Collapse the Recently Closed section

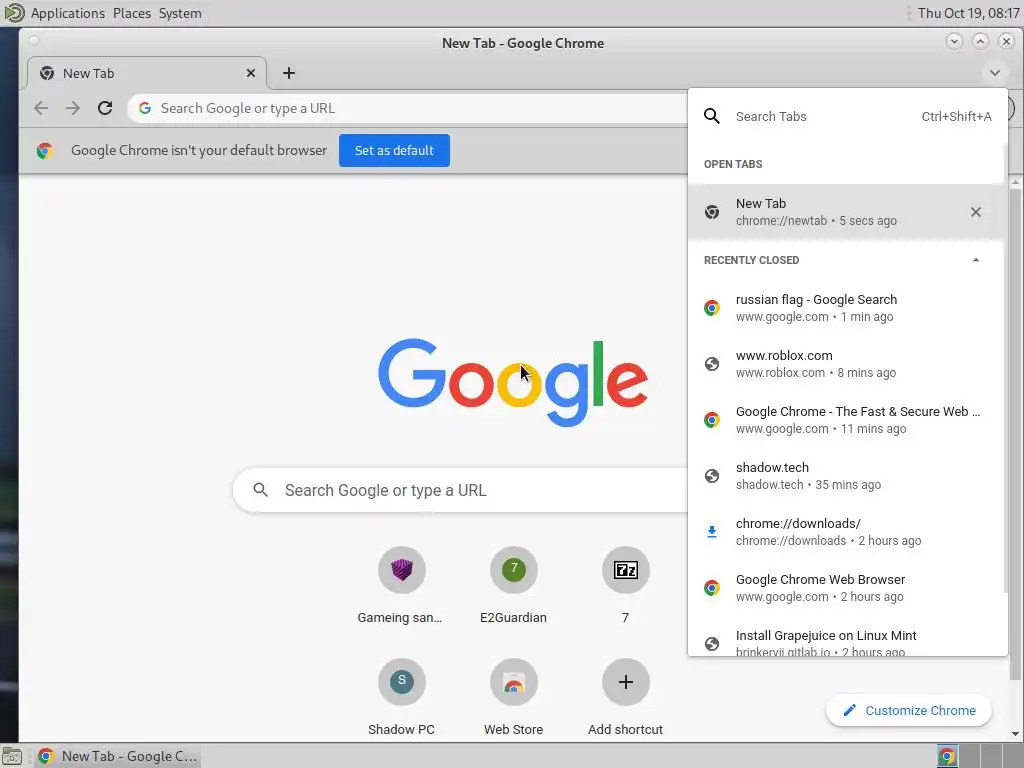coord(976,260)
